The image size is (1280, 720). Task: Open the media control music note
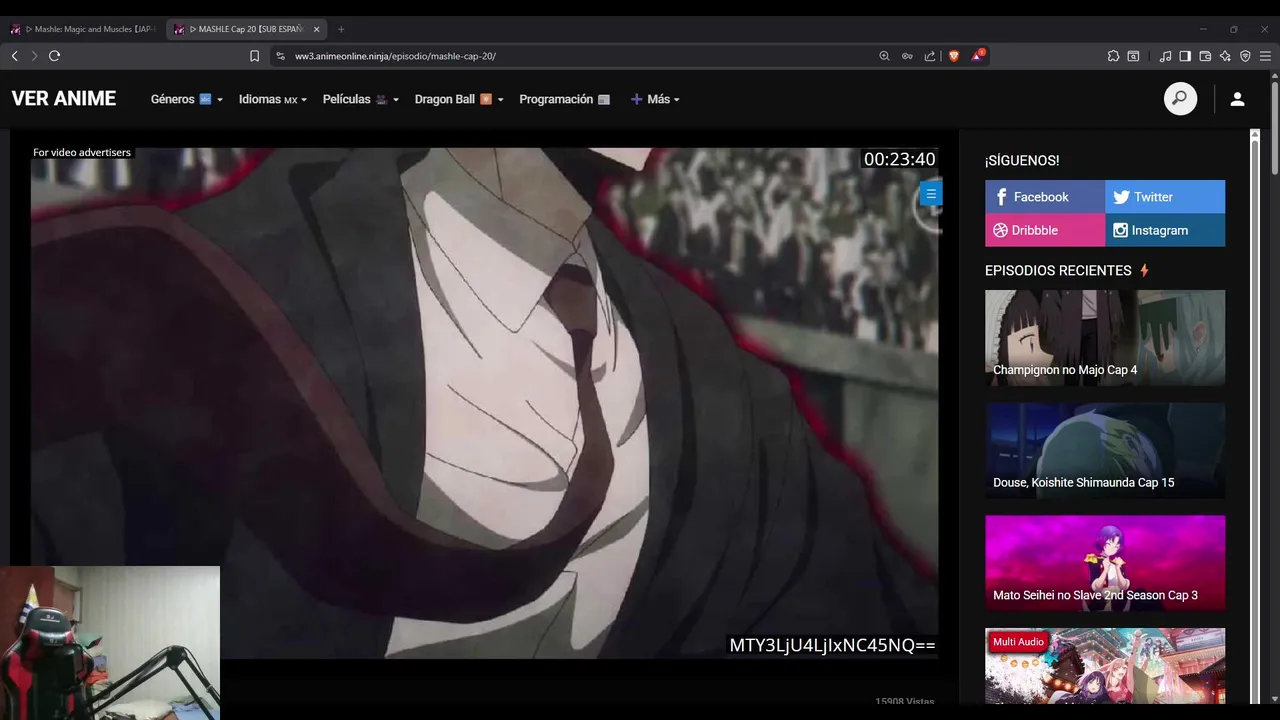coord(1165,56)
